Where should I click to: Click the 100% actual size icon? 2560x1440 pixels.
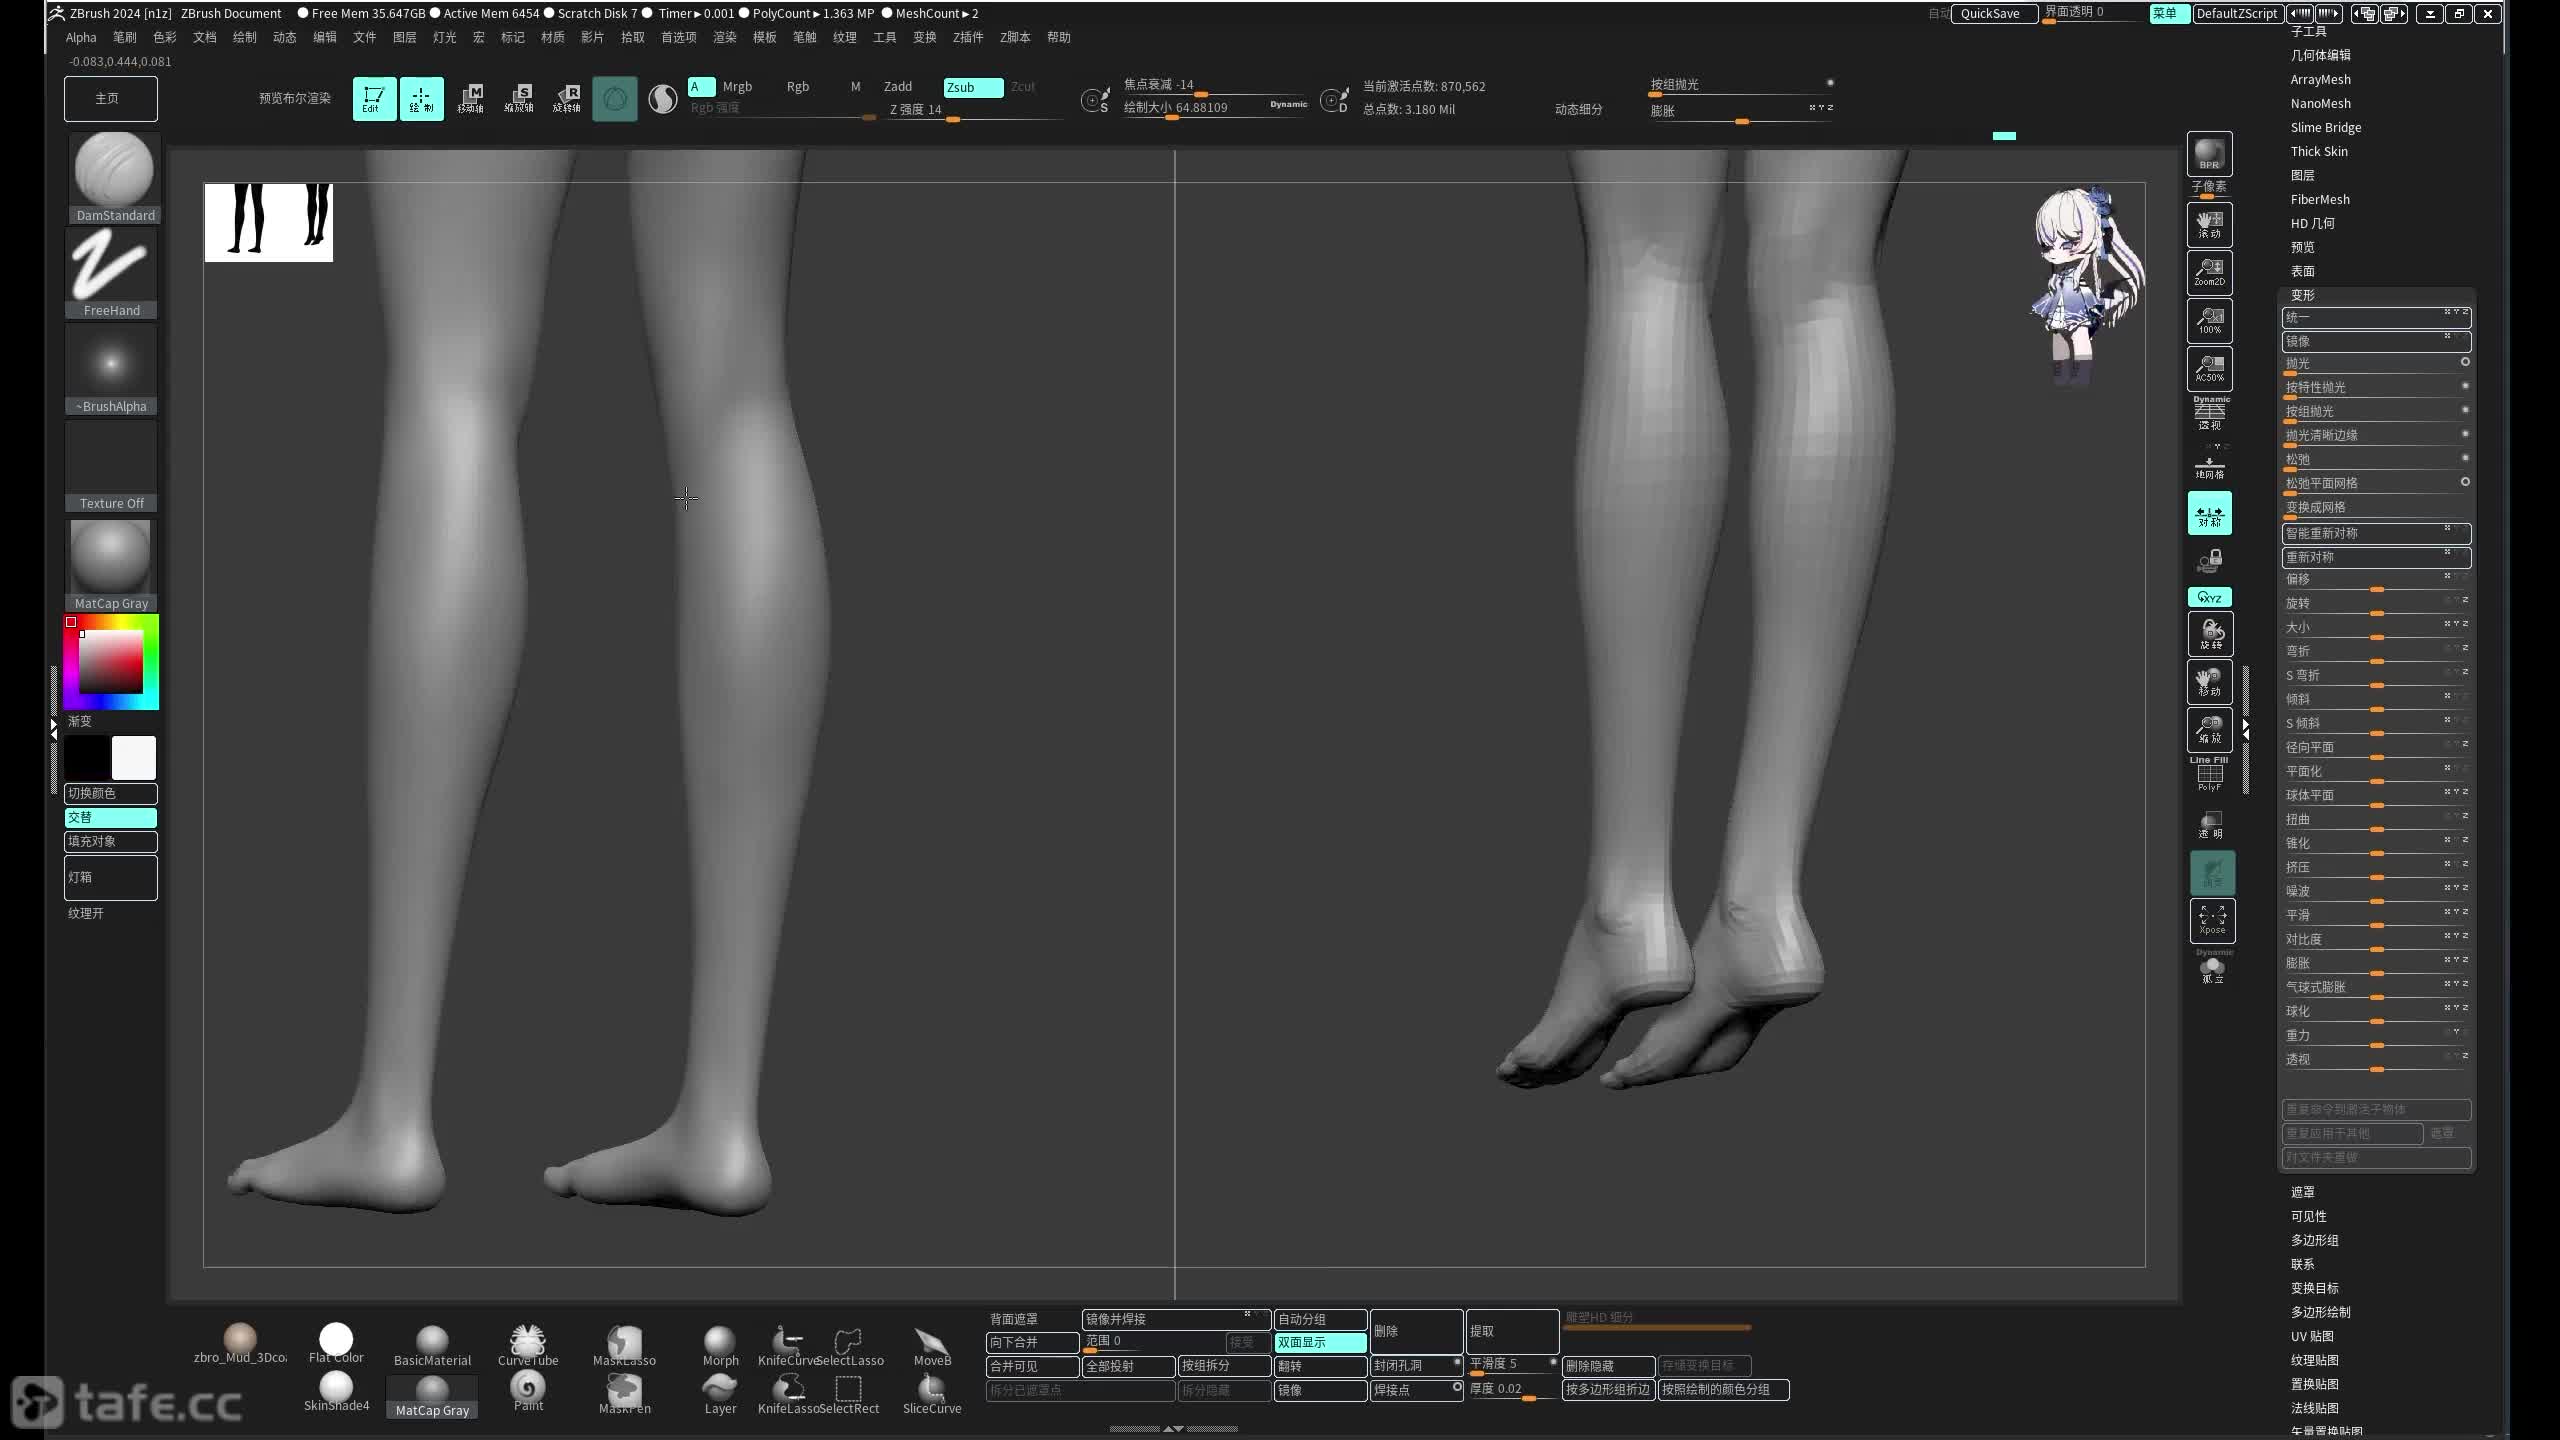coord(2209,320)
